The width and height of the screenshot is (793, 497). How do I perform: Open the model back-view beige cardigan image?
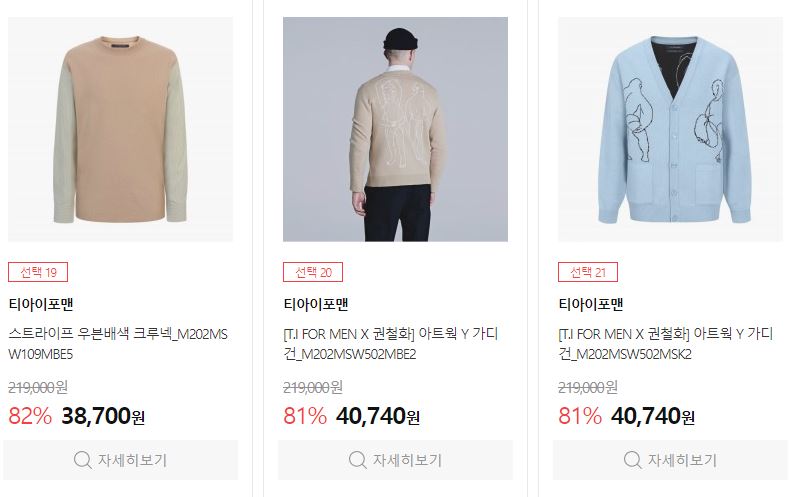coord(395,129)
